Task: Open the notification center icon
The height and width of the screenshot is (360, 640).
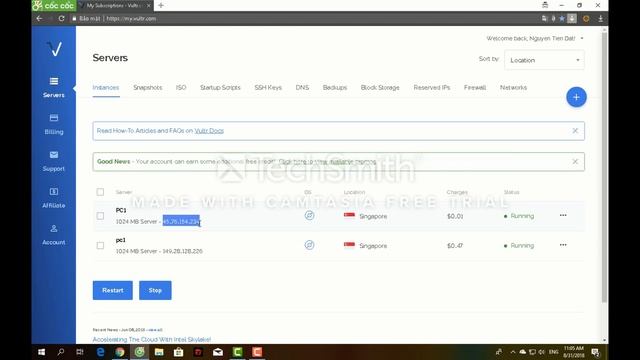Action: [595, 352]
